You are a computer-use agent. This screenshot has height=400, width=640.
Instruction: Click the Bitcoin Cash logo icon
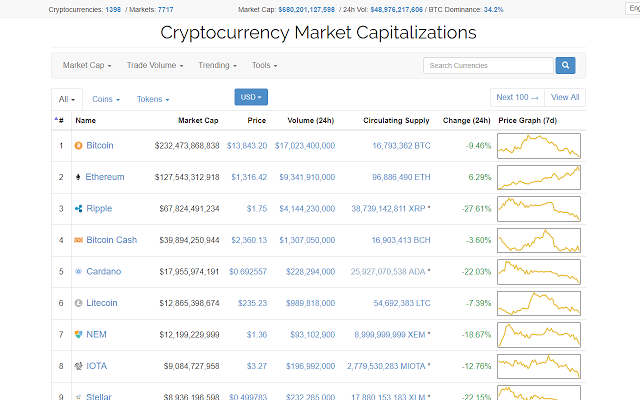[x=78, y=240]
